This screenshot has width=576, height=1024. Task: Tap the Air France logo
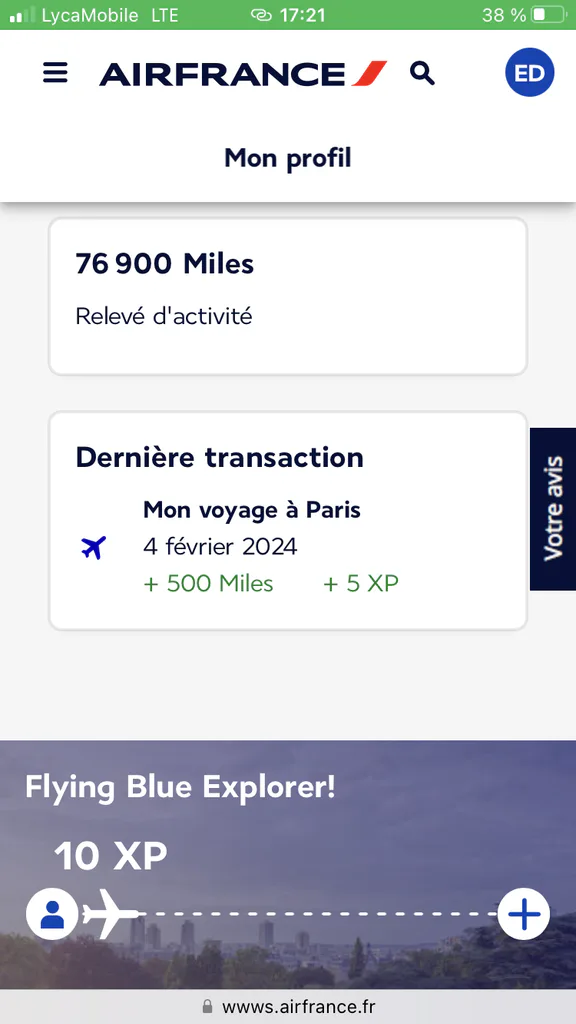[x=243, y=73]
